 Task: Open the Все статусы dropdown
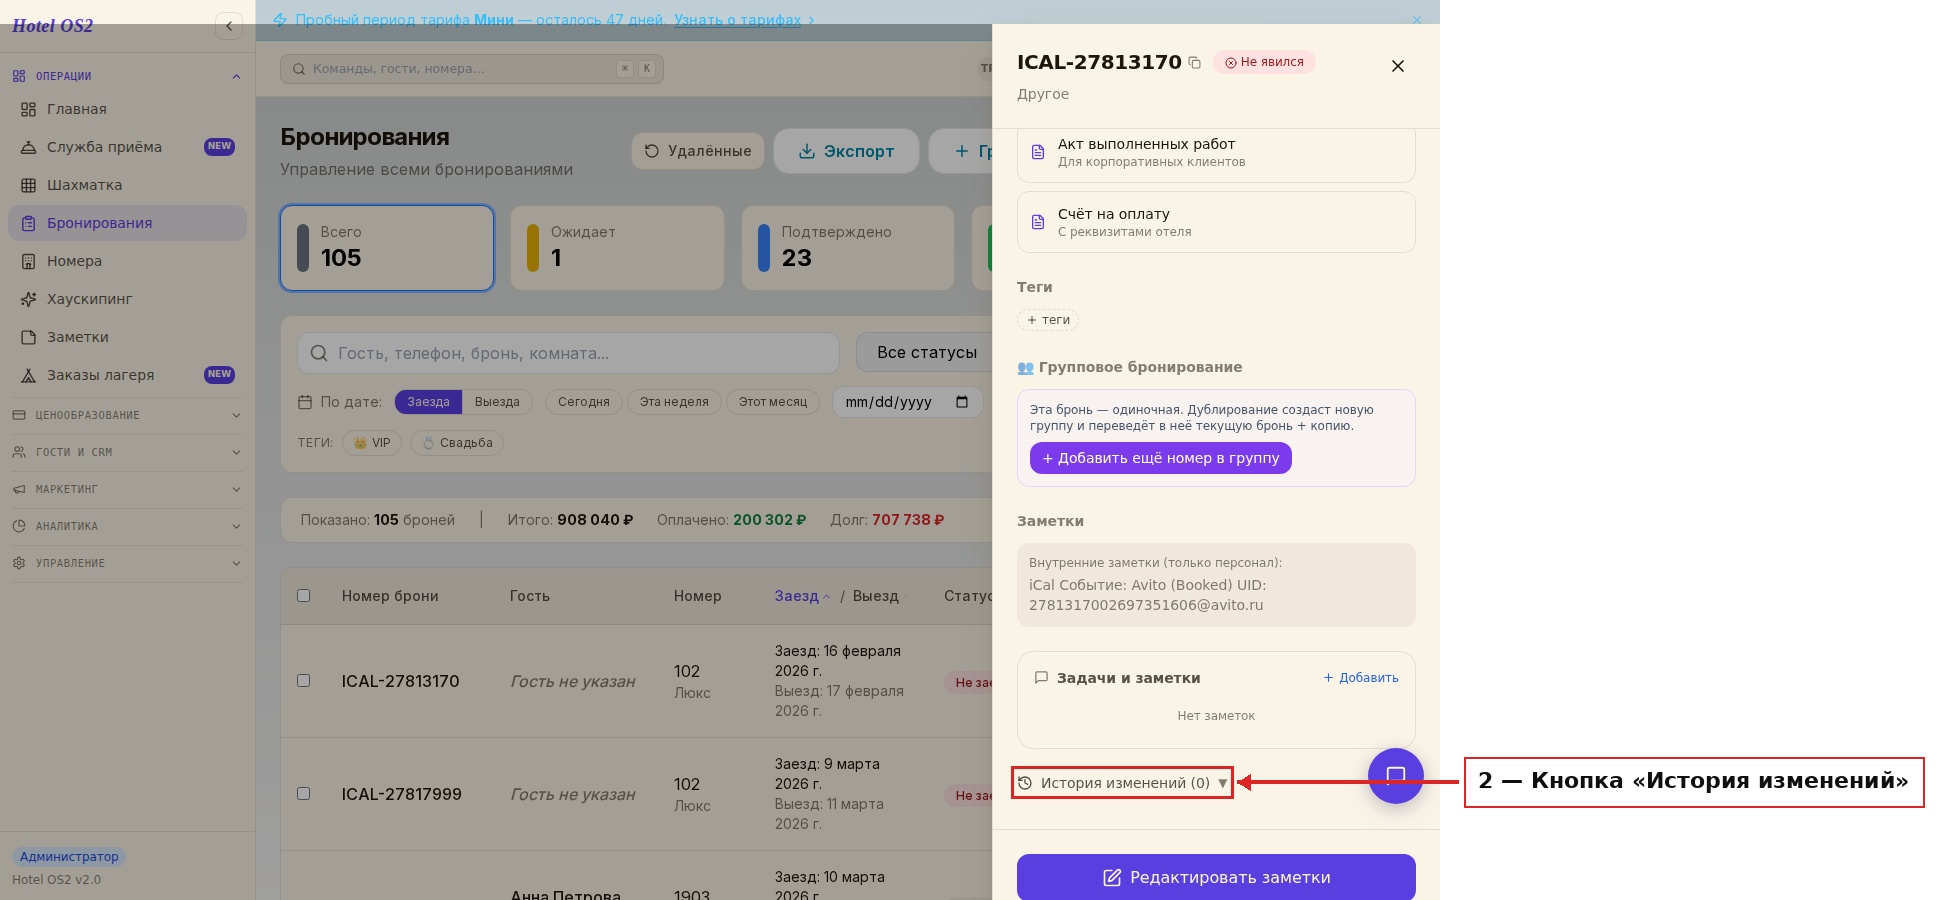(925, 353)
